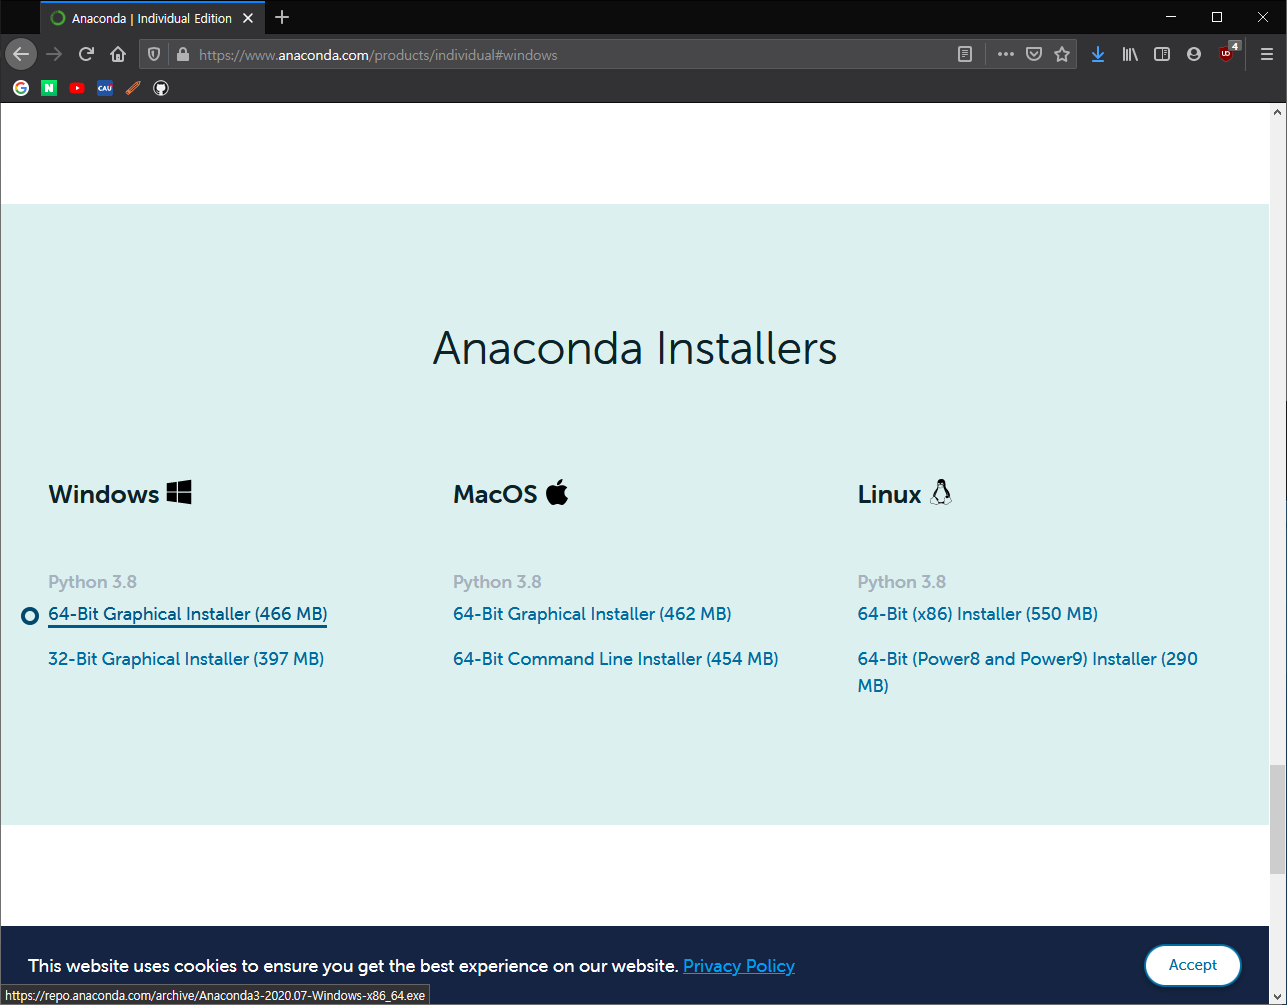
Task: Show sidebars icon in toolbar
Action: click(1162, 54)
